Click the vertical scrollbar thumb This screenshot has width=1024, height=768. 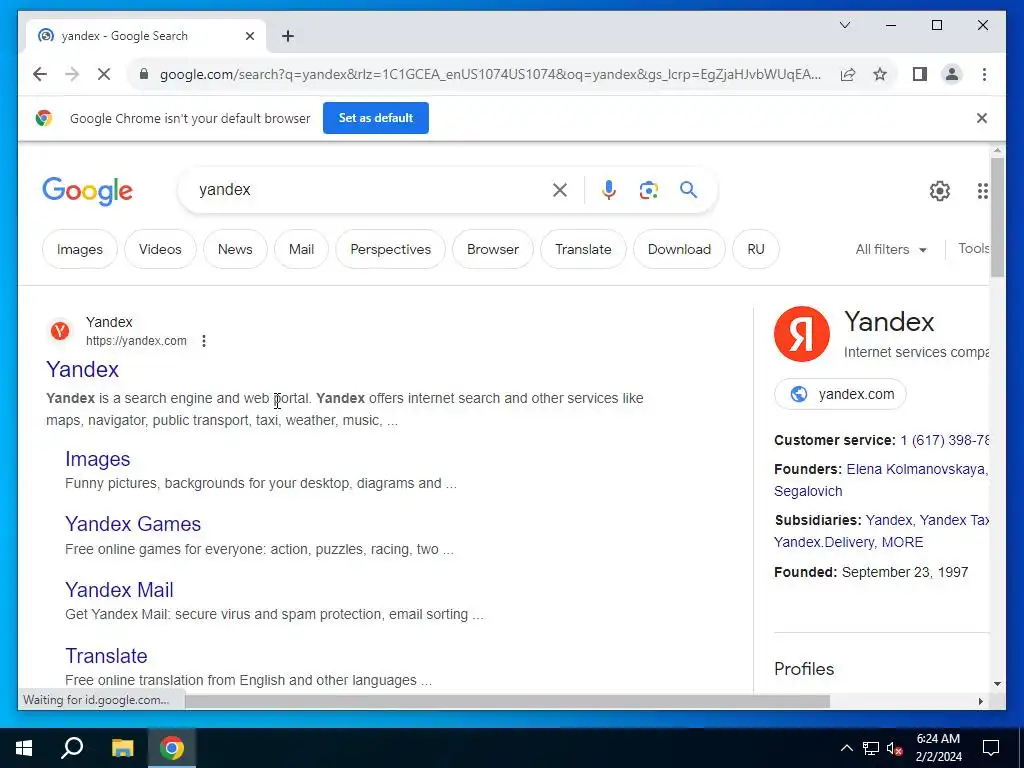pos(997,217)
